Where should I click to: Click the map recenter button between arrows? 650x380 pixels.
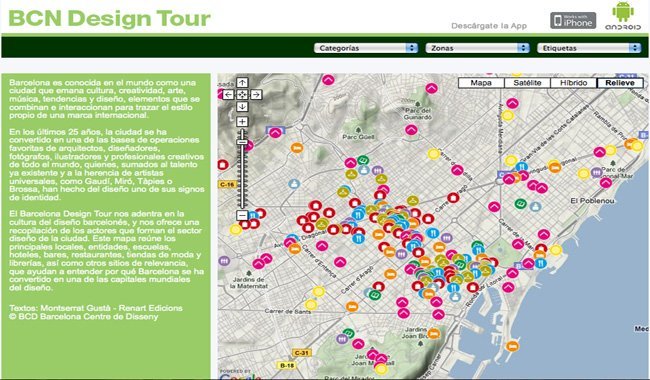click(x=242, y=95)
